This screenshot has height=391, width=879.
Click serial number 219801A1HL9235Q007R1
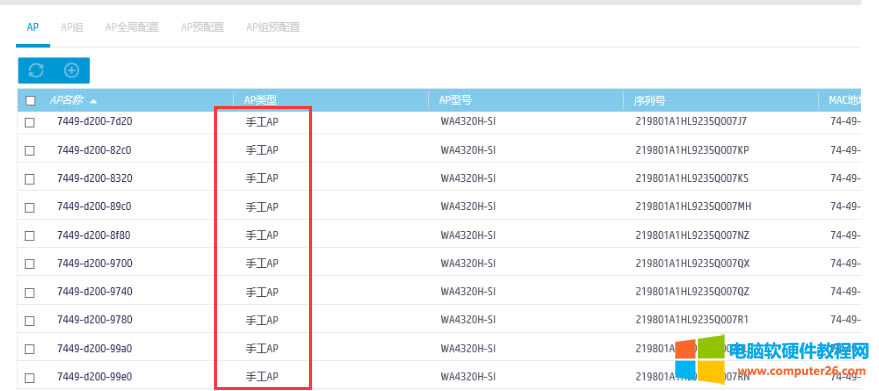point(692,320)
